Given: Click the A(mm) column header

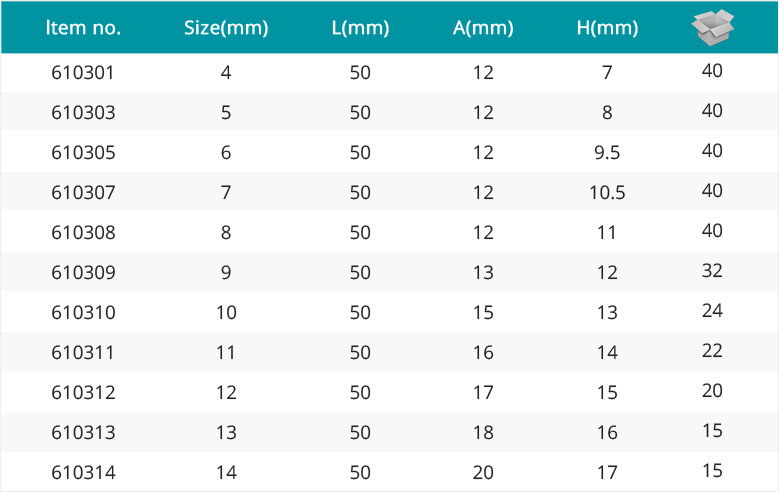Looking at the screenshot, I should pos(483,28).
